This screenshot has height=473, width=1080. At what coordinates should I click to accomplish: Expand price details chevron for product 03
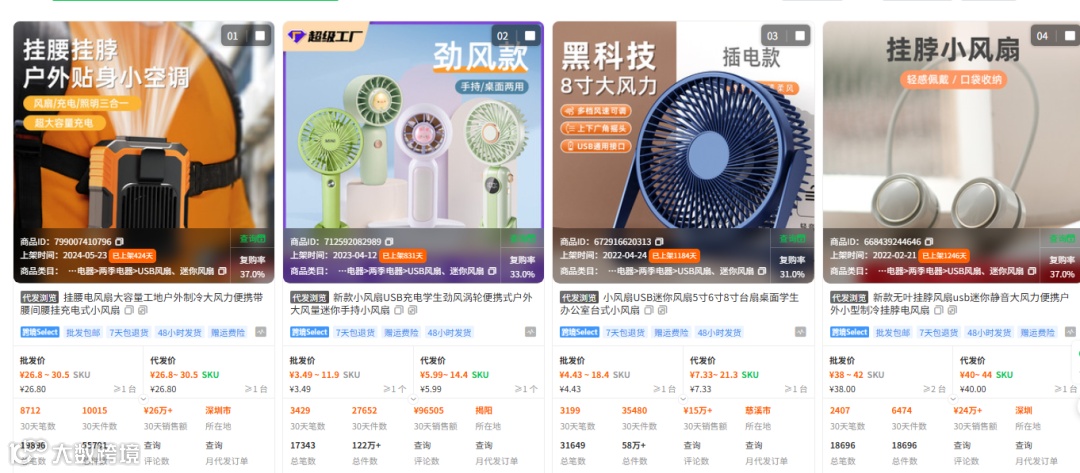683,399
